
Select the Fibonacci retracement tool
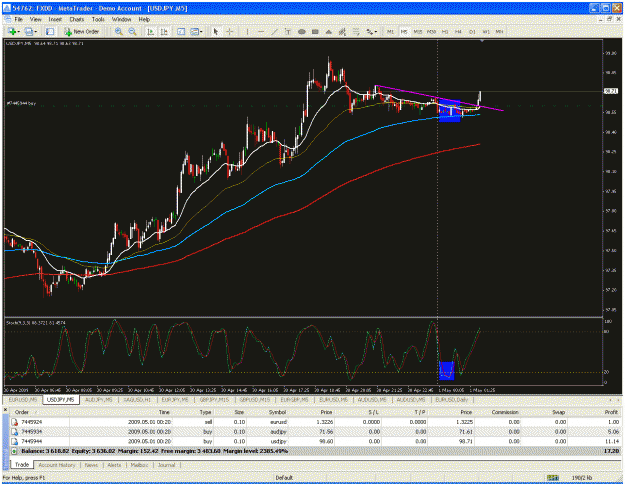coord(356,31)
